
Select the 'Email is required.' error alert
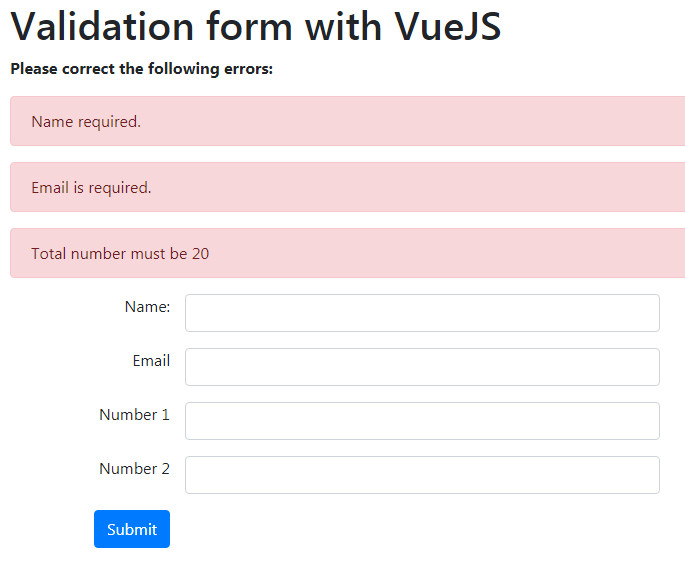(347, 187)
